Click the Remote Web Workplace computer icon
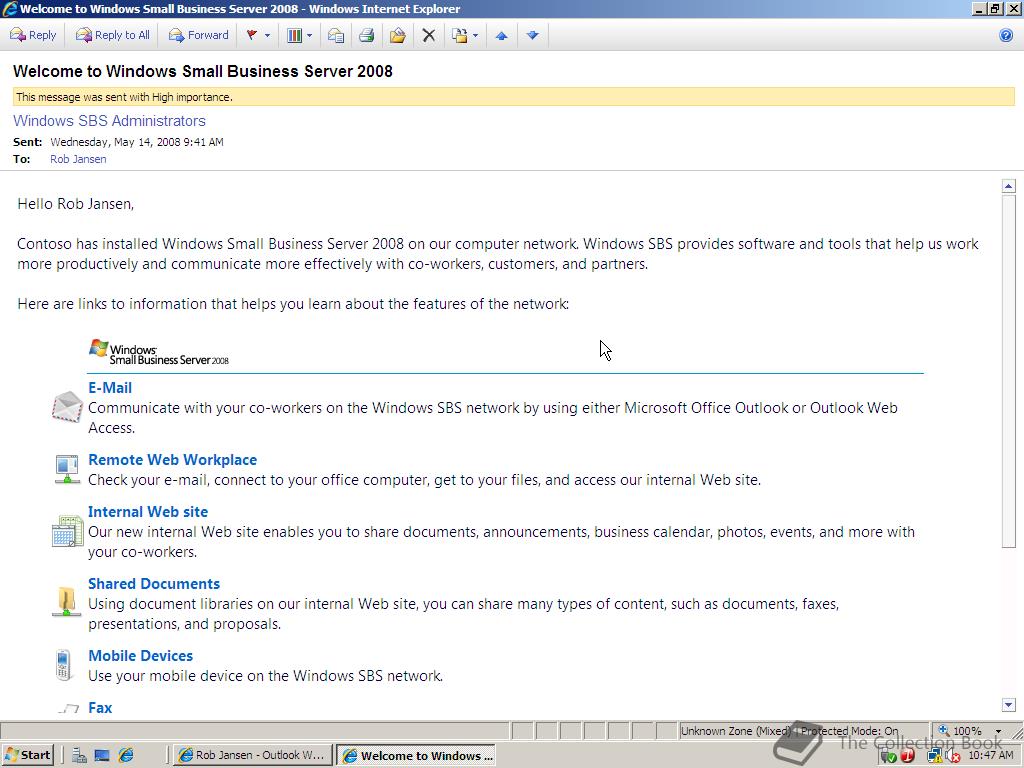1024x768 pixels. (67, 469)
